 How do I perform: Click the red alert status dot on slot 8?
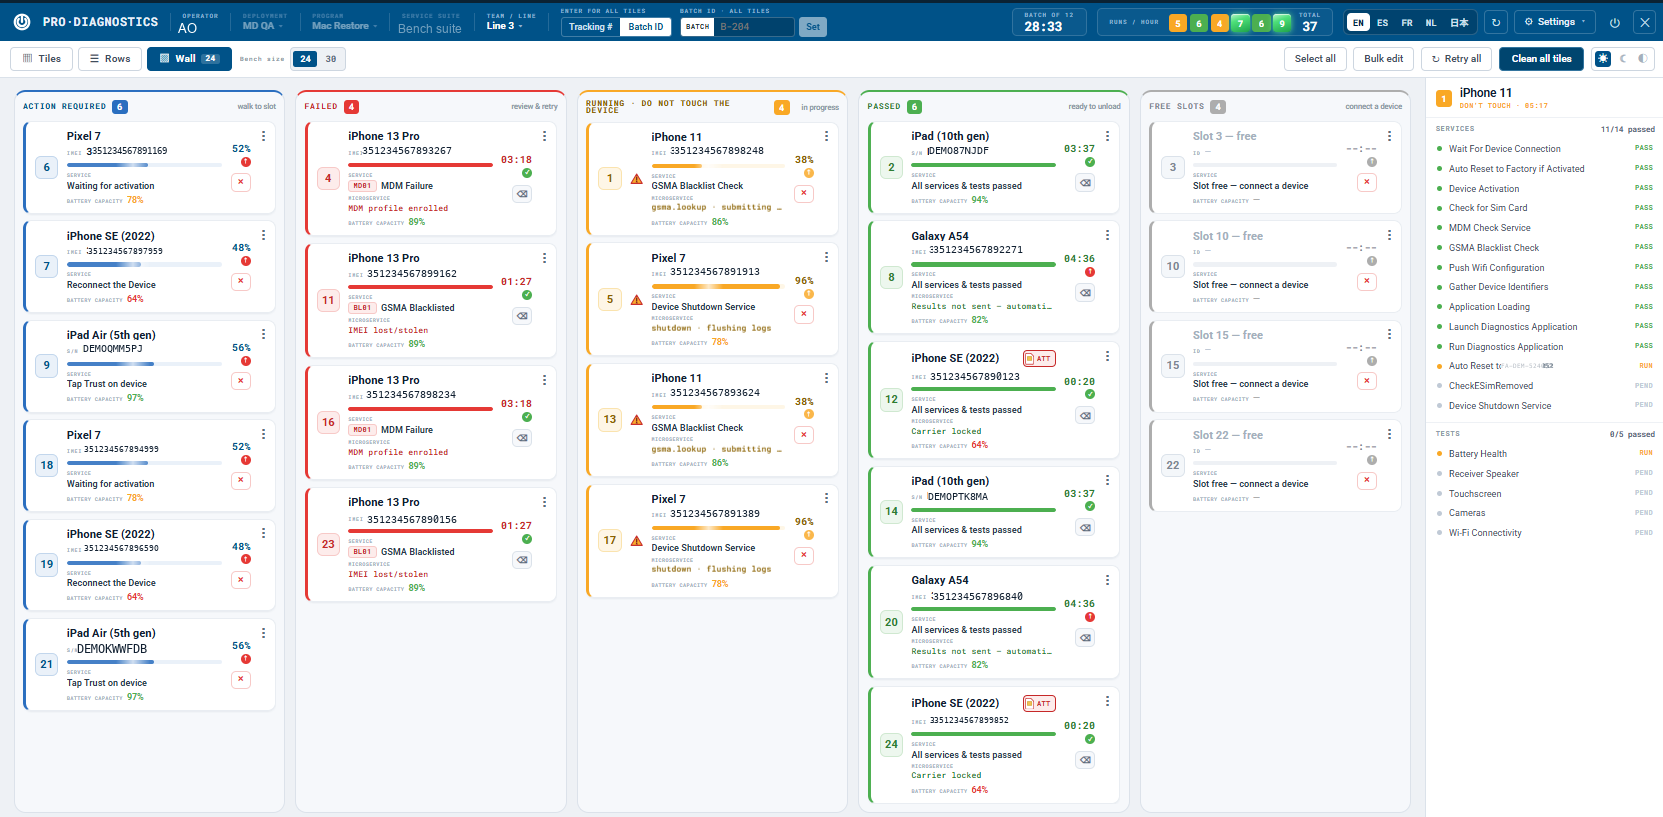coord(1090,272)
